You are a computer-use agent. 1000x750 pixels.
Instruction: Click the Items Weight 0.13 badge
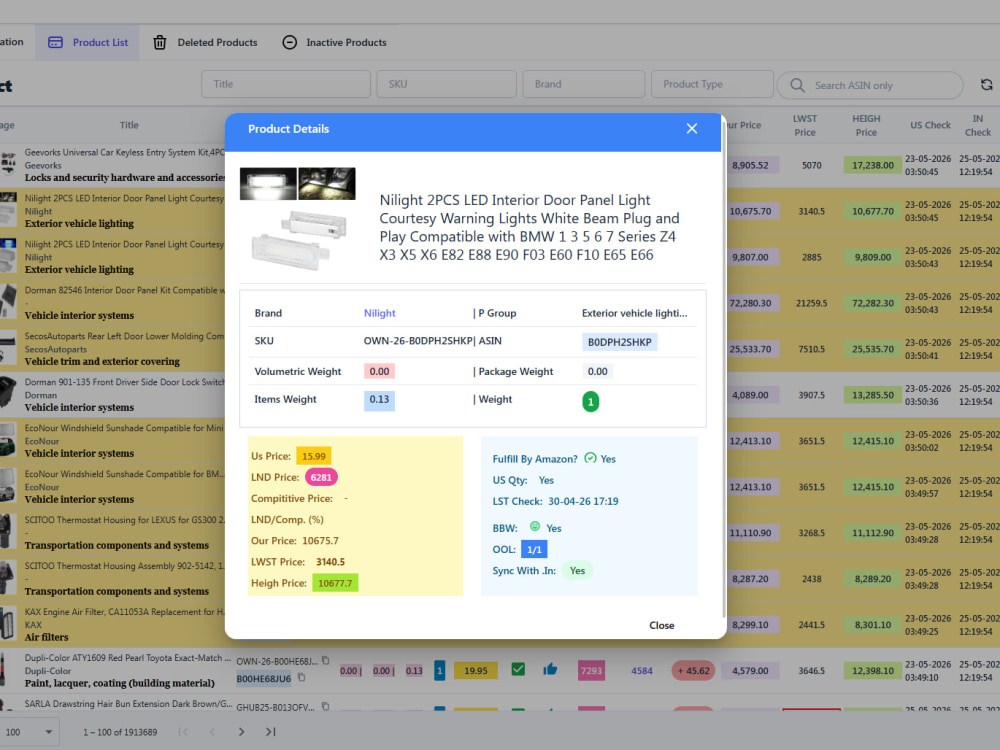coord(379,400)
